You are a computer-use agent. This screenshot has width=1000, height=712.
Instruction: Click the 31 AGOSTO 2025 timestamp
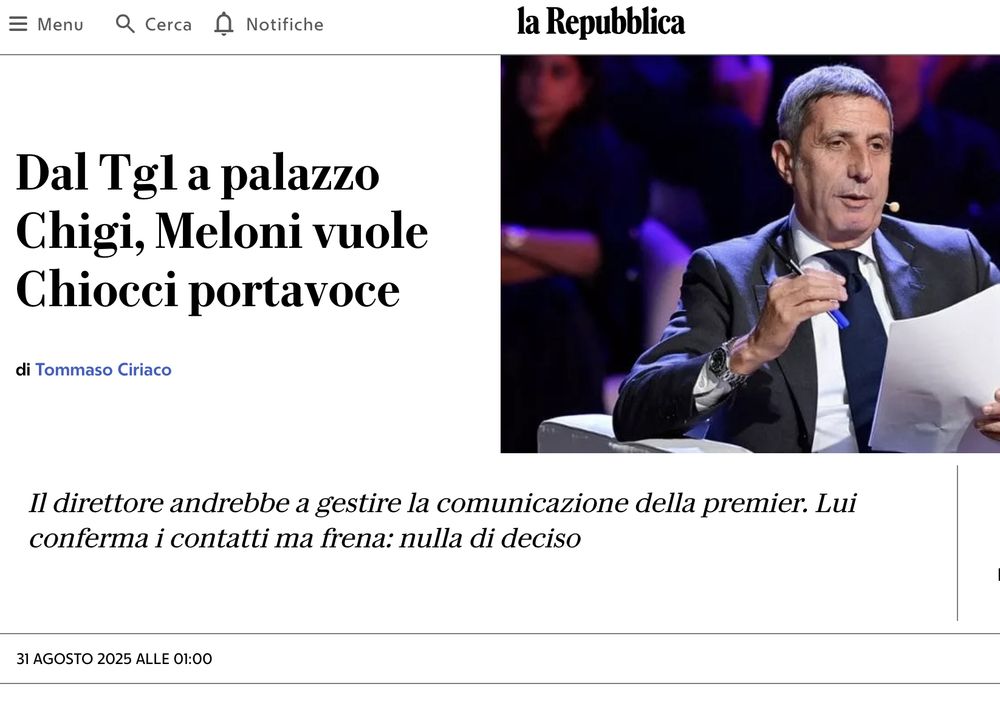(114, 658)
